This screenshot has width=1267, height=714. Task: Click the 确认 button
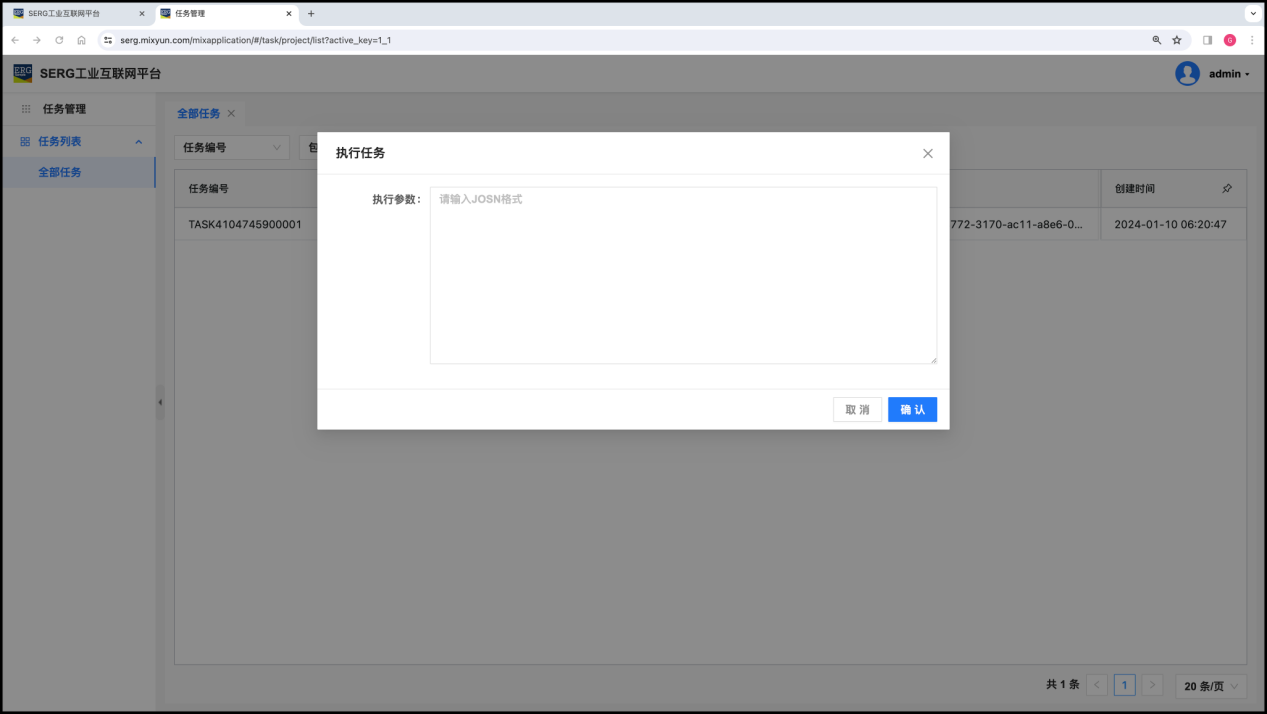(x=912, y=410)
